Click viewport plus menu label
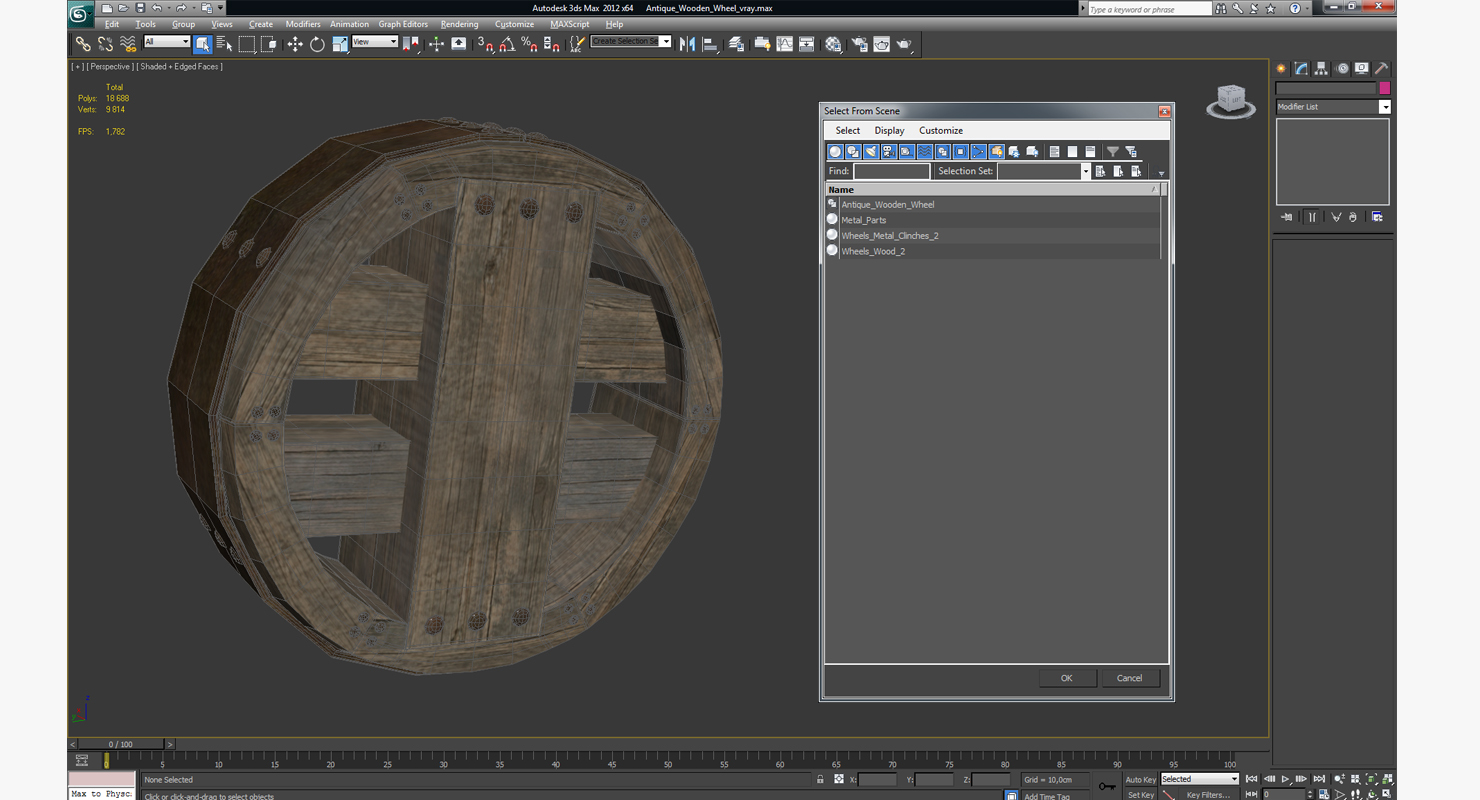This screenshot has width=1480, height=800. (77, 67)
